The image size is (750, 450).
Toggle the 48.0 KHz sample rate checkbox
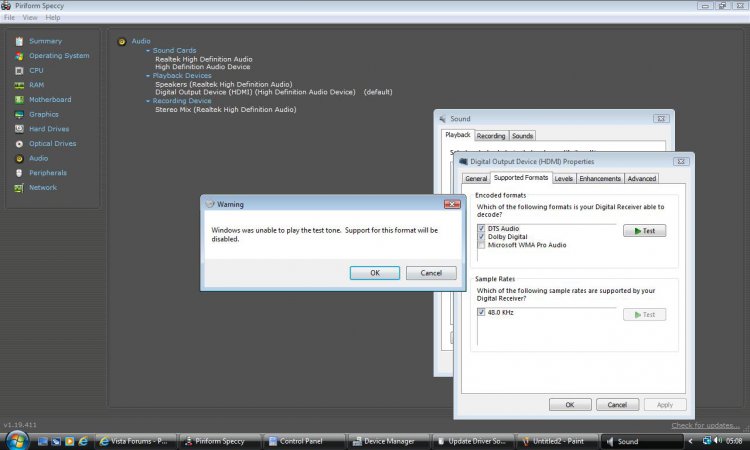click(x=481, y=312)
